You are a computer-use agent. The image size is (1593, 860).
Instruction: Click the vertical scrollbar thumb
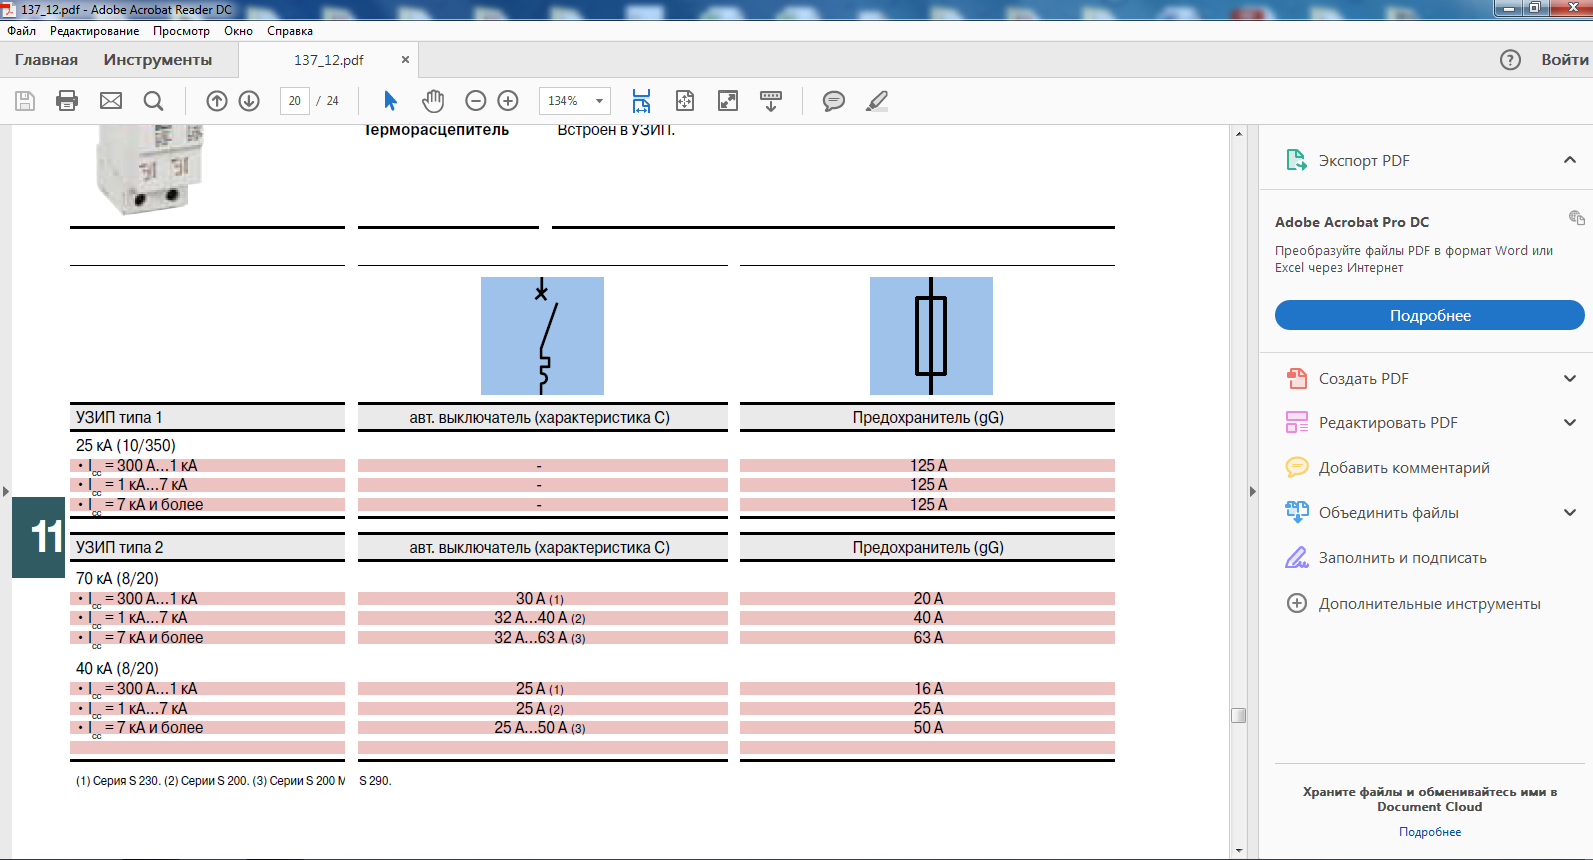(x=1238, y=715)
